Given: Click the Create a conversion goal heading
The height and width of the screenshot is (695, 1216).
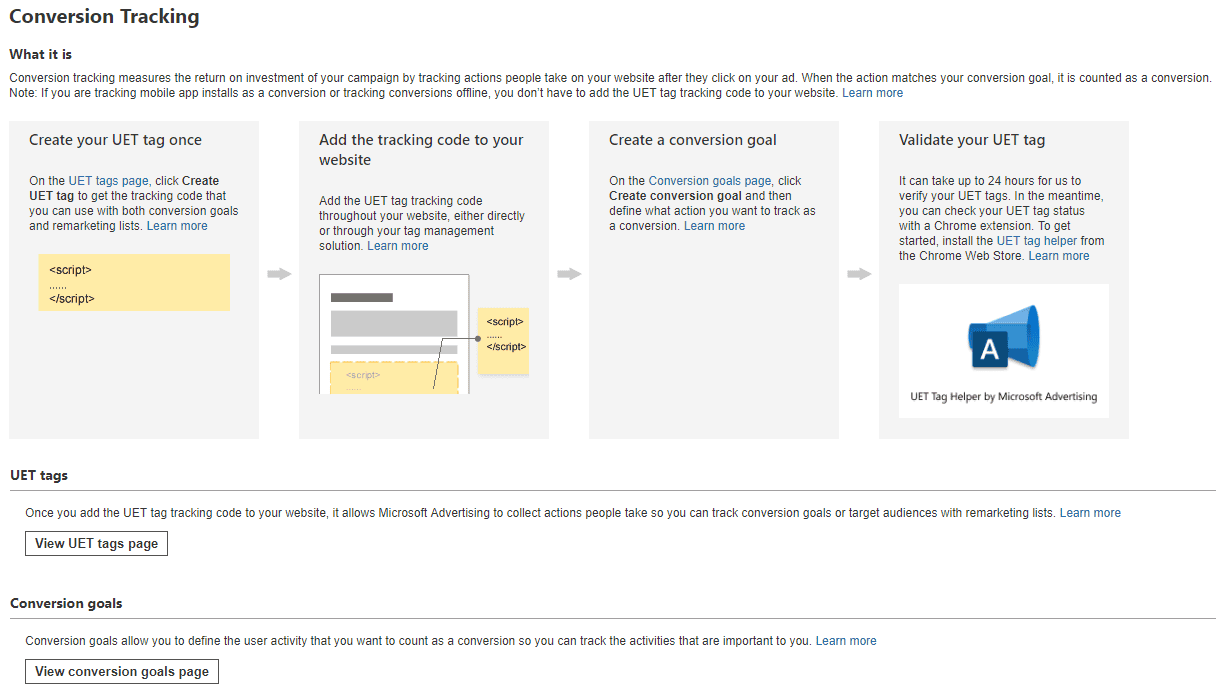Looking at the screenshot, I should click(x=693, y=140).
